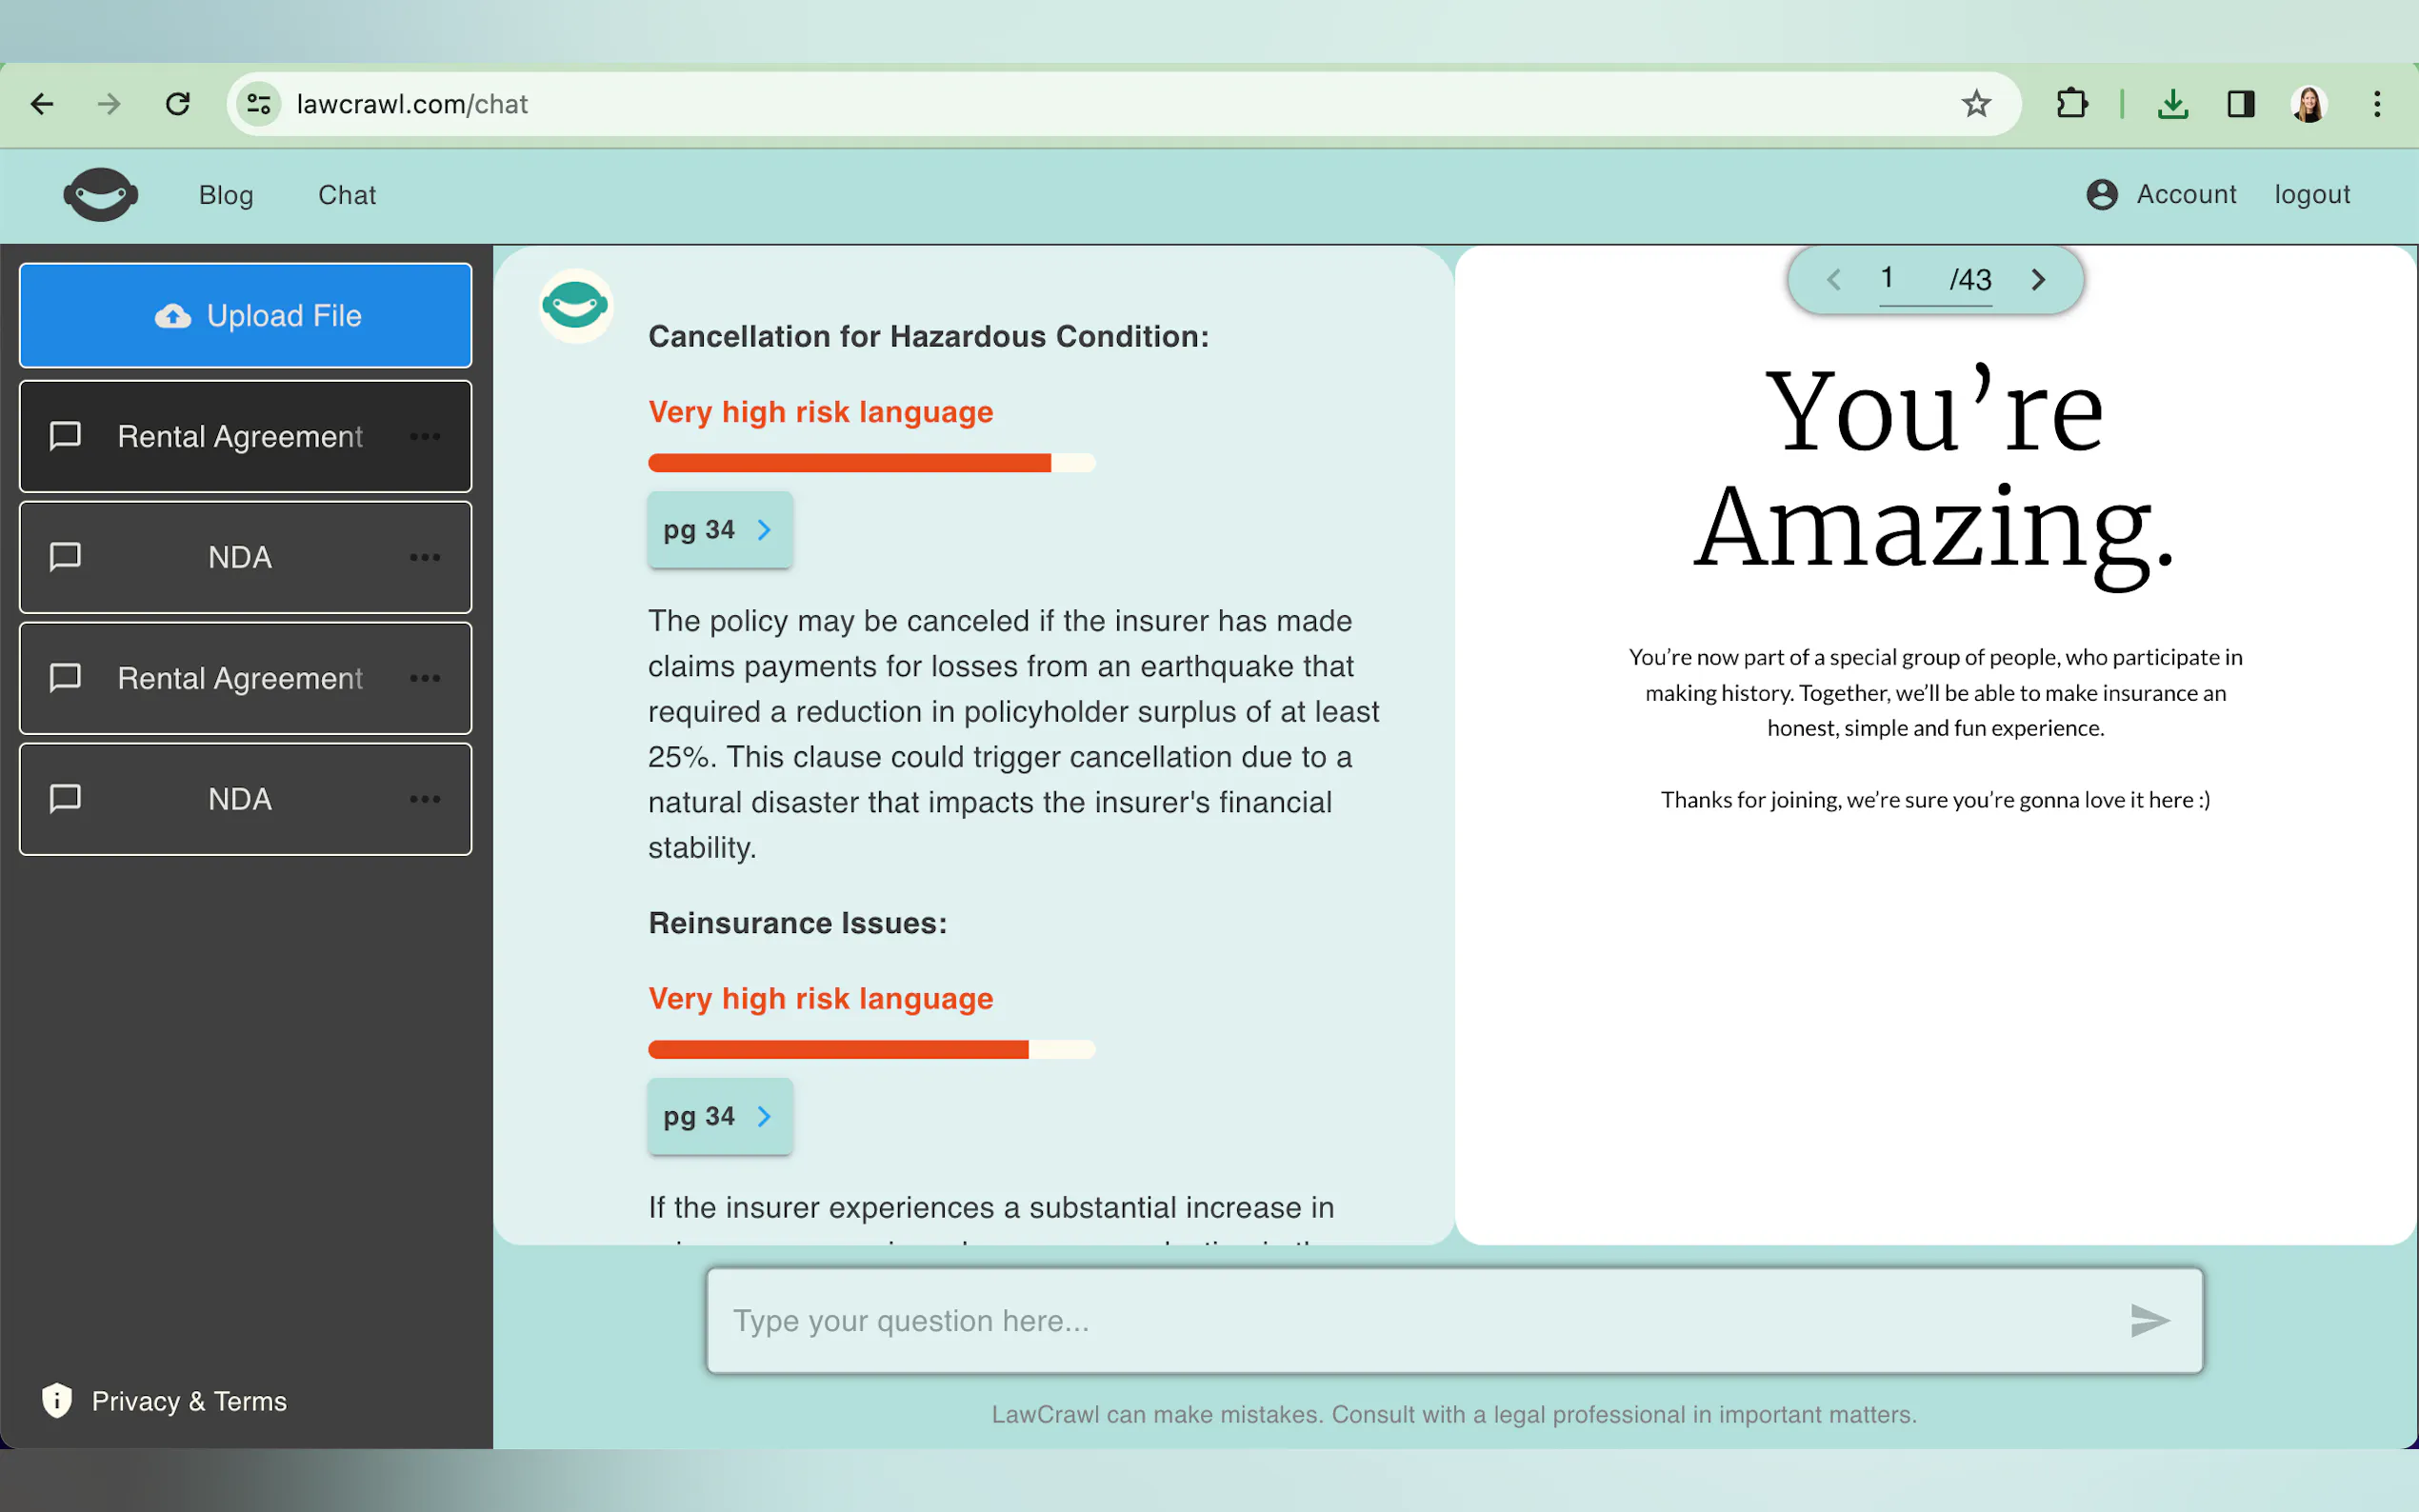This screenshot has height=1512, width=2419.
Task: View site information icon in address bar
Action: click(259, 104)
